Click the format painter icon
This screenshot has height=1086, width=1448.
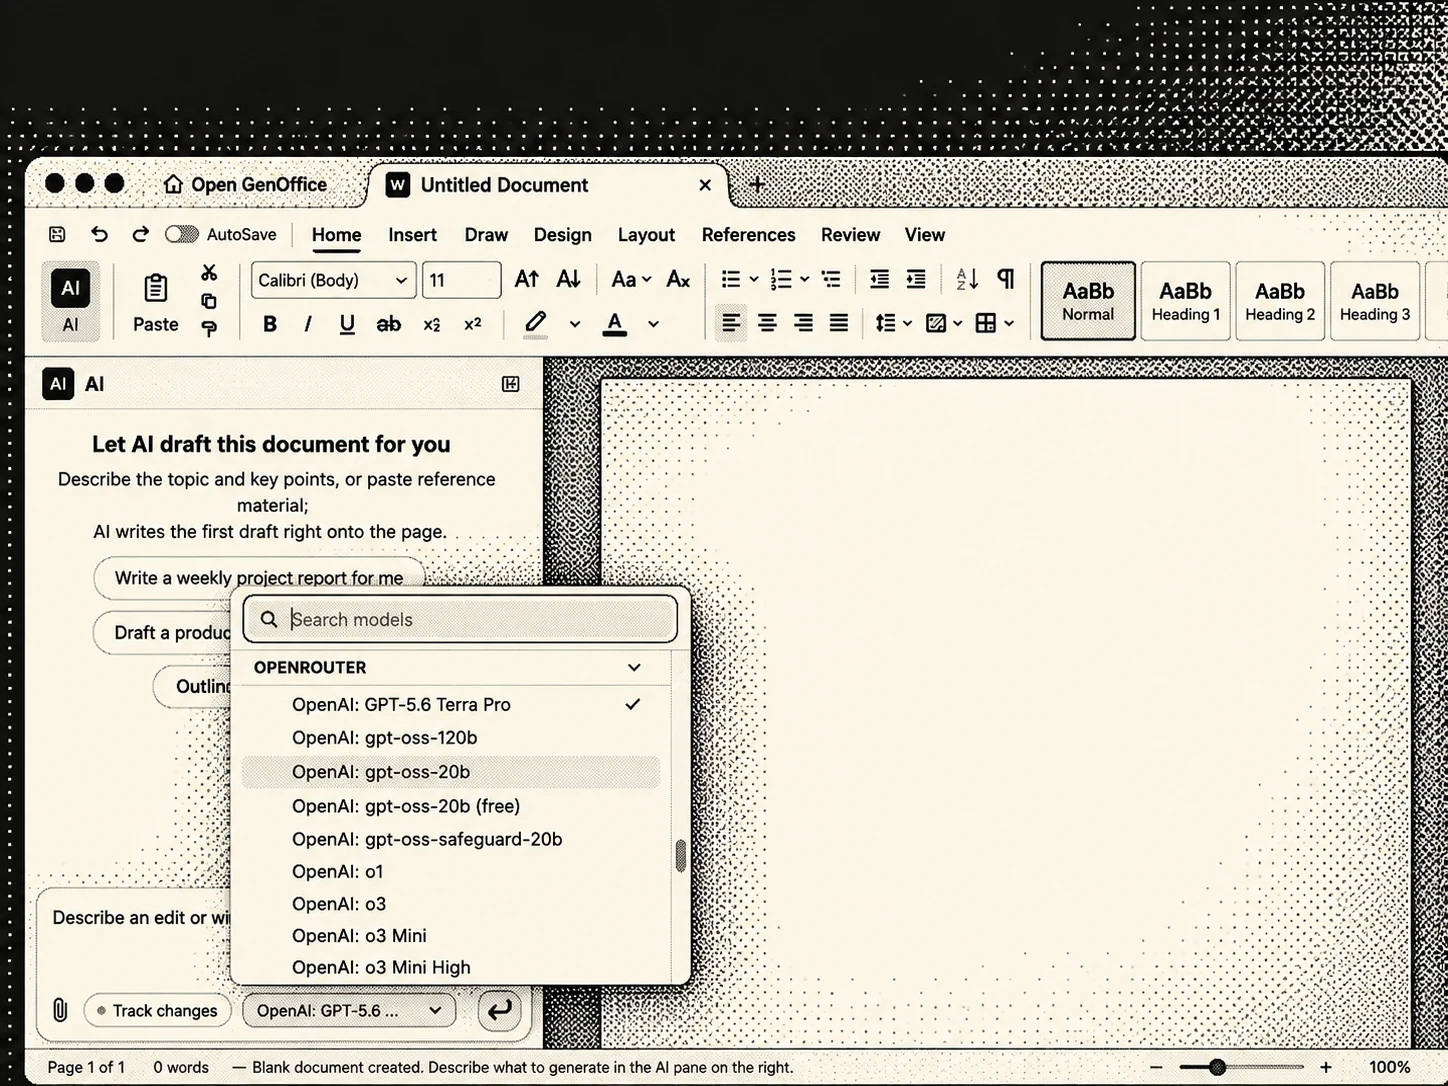(x=209, y=329)
